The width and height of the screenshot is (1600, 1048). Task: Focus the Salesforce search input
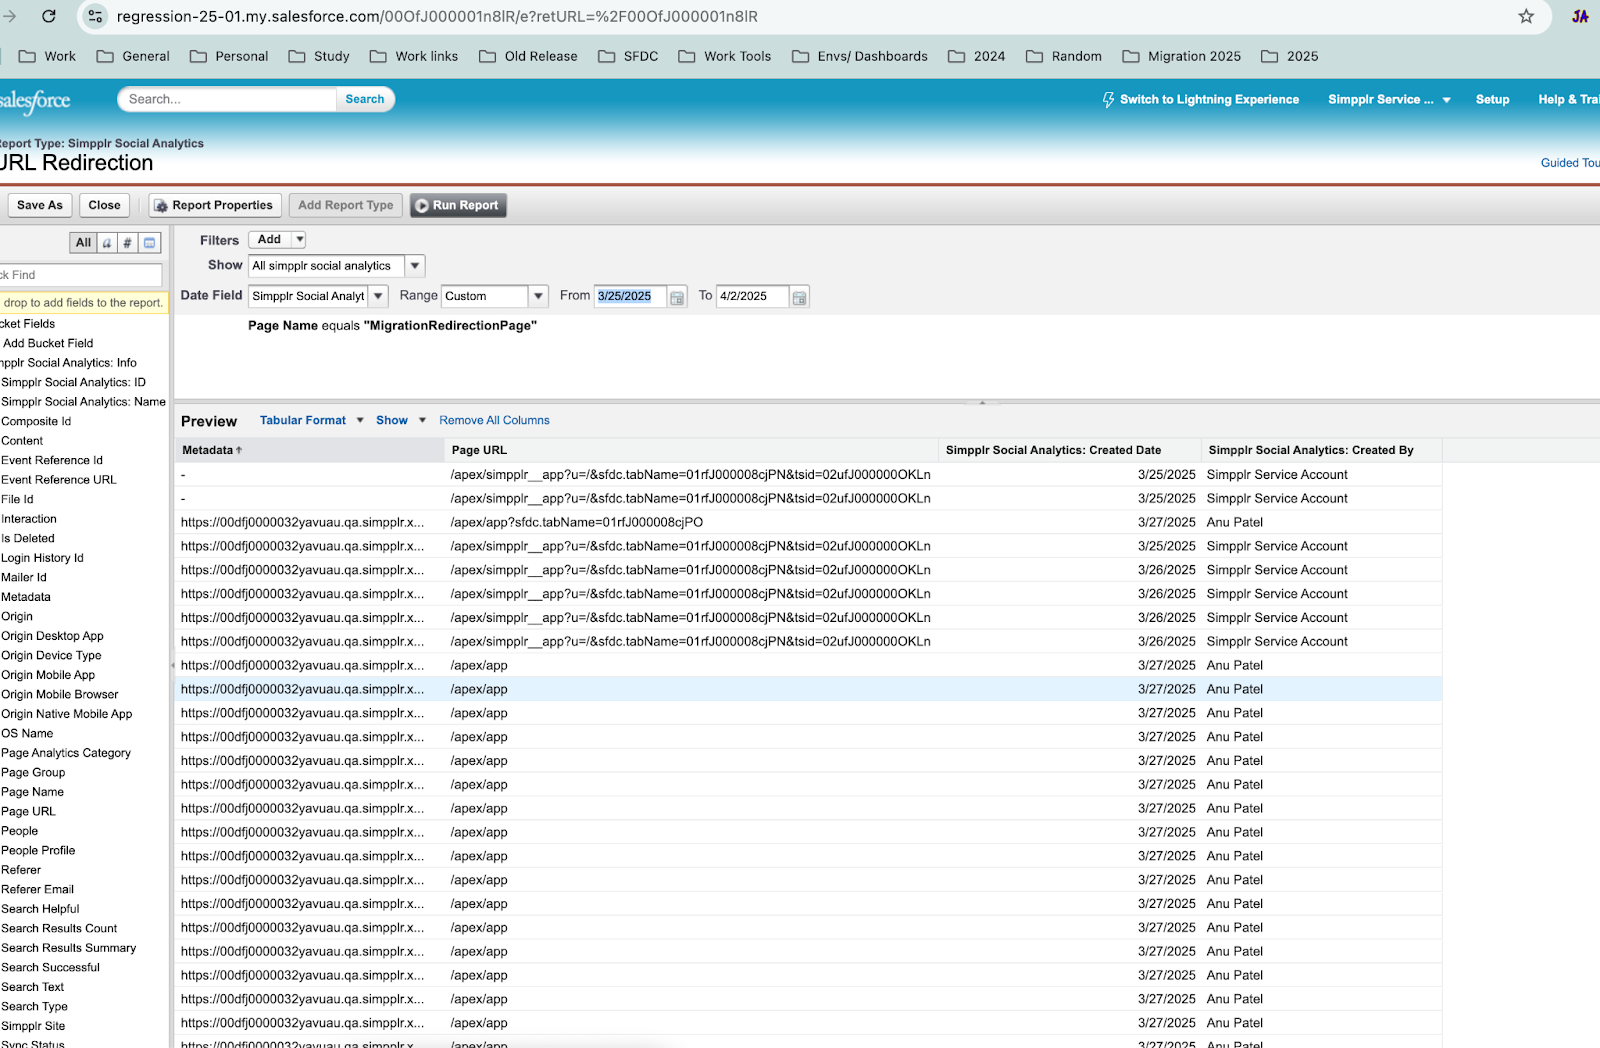(228, 99)
